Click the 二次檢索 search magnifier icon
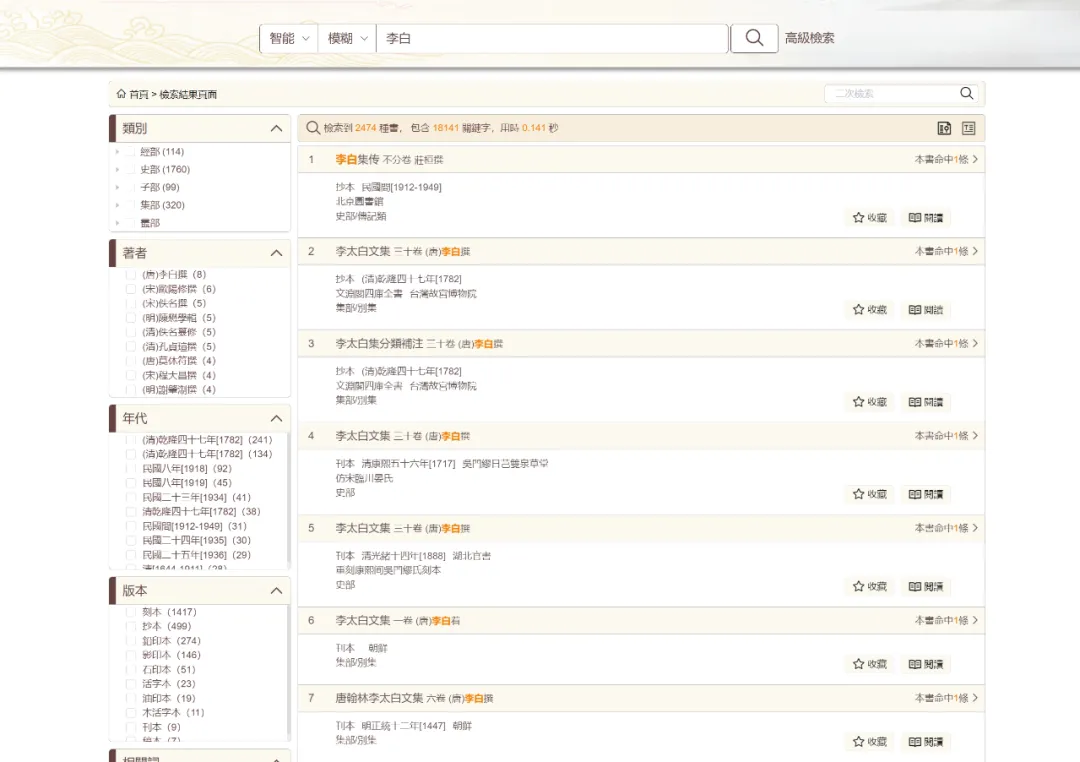 pyautogui.click(x=966, y=93)
